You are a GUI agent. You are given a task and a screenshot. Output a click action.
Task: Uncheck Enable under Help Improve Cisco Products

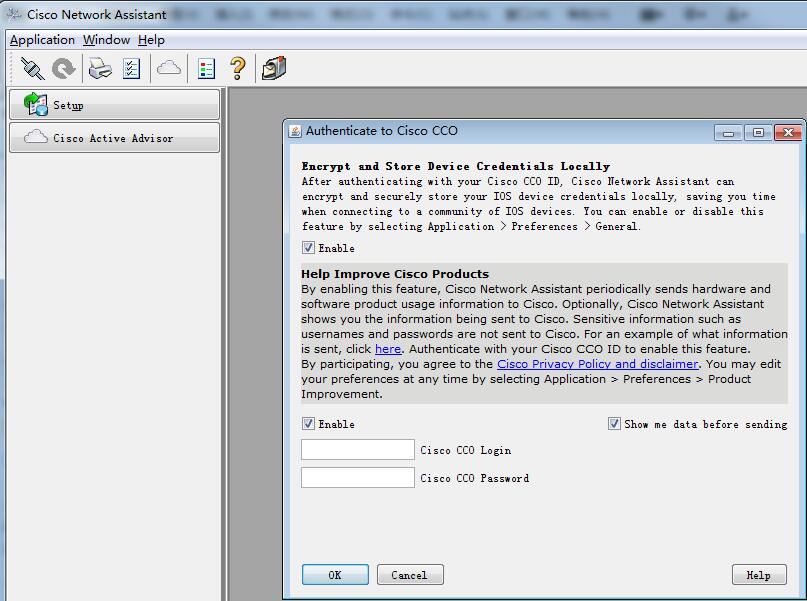308,424
